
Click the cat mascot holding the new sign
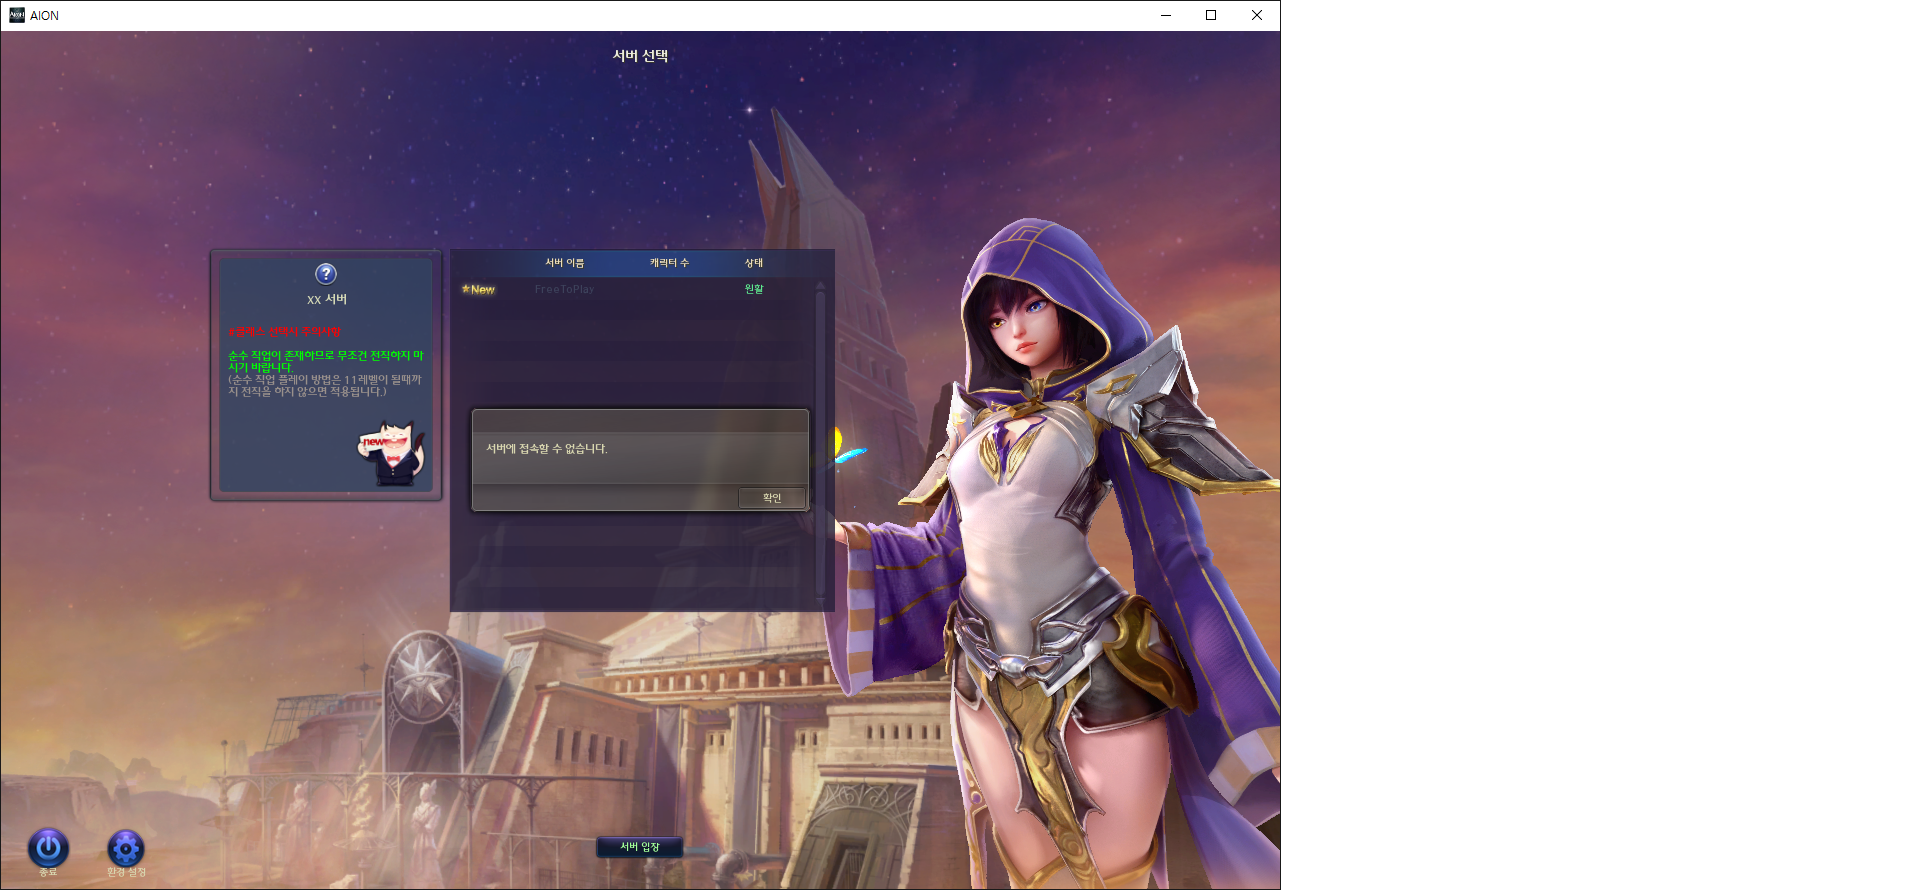[x=391, y=454]
